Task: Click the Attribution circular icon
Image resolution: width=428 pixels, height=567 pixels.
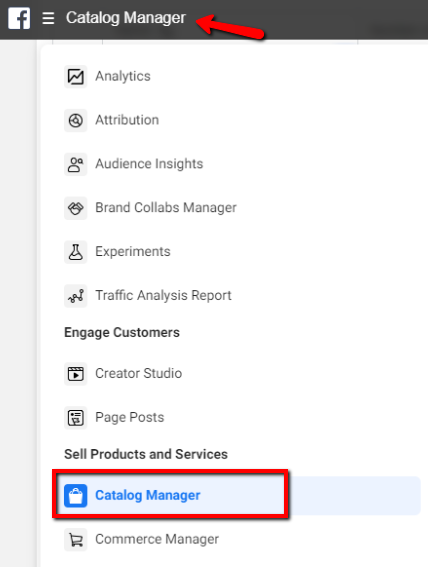Action: pos(76,120)
